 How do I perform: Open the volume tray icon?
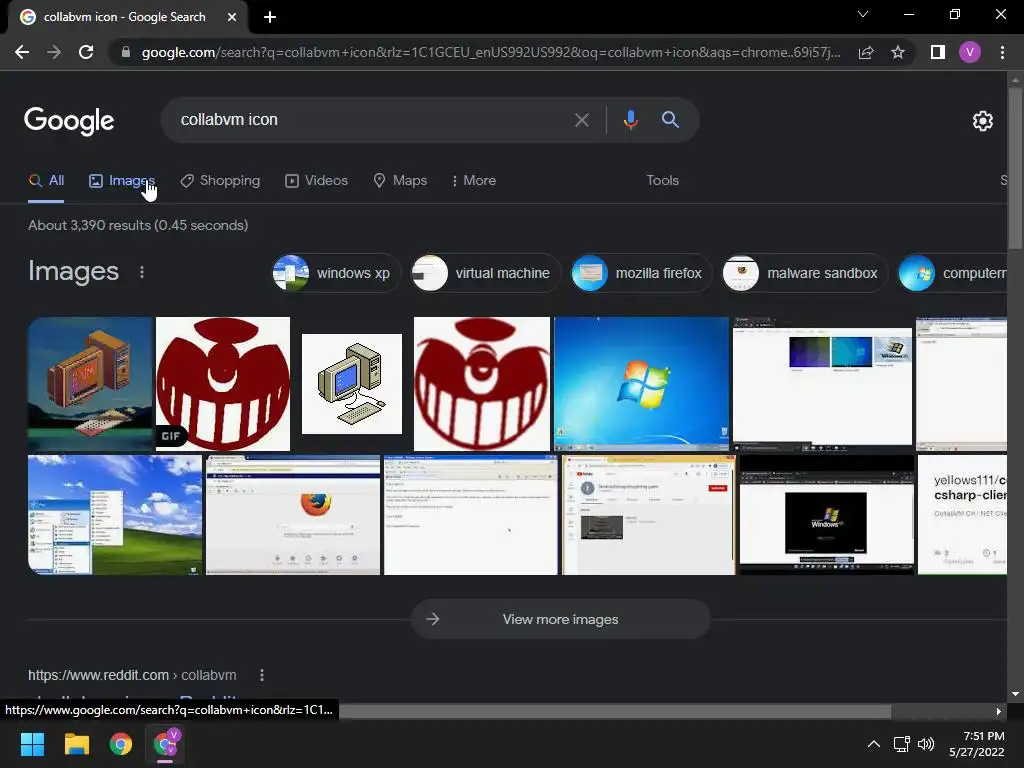[x=926, y=744]
